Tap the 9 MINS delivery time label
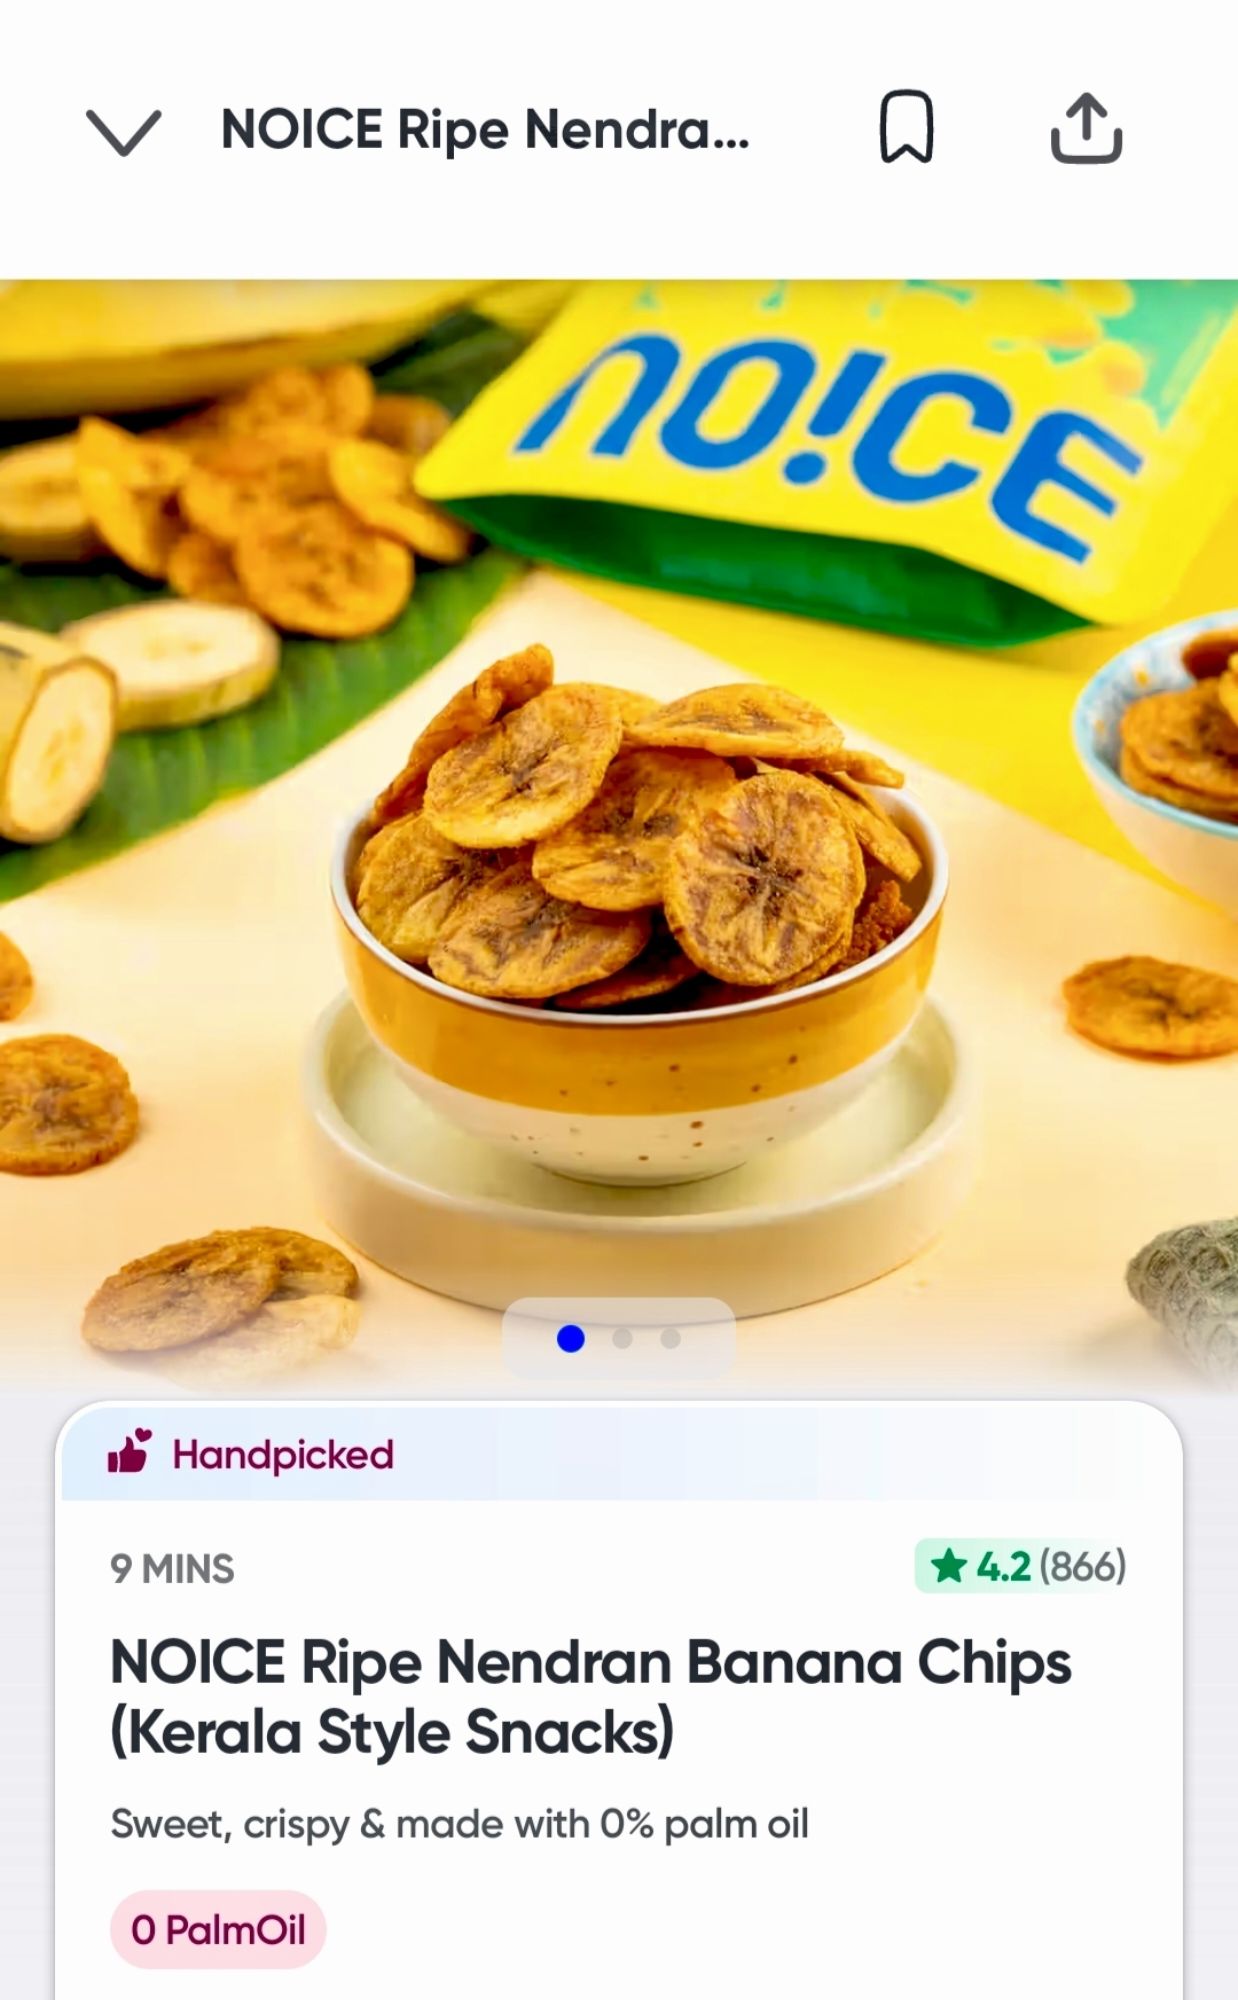The height and width of the screenshot is (2000, 1238). click(x=172, y=1569)
